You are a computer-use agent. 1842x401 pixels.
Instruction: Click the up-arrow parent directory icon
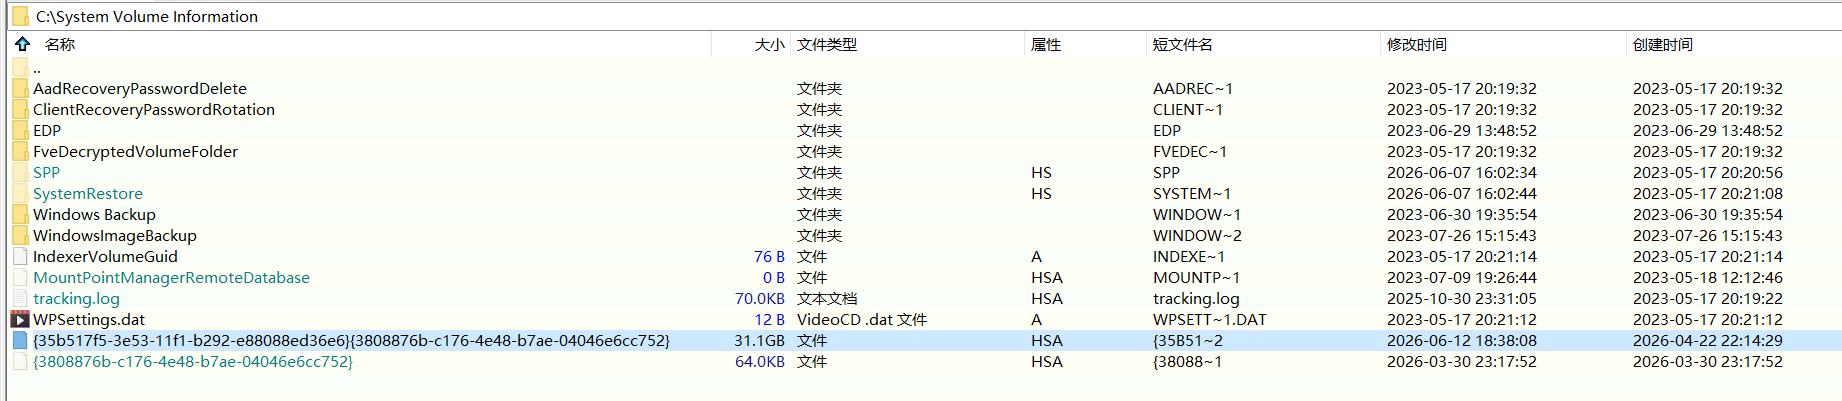[x=22, y=44]
